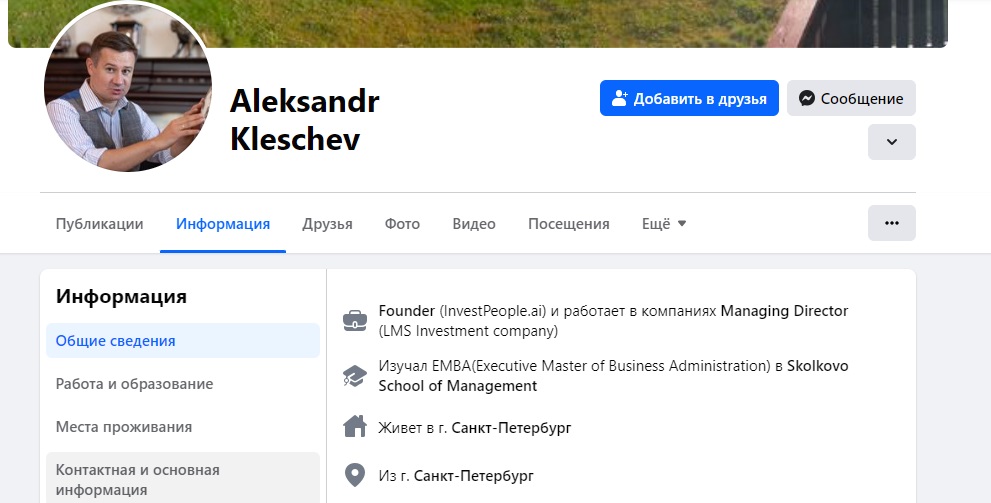Click the graduation cap education icon
The width and height of the screenshot is (991, 503).
[354, 376]
